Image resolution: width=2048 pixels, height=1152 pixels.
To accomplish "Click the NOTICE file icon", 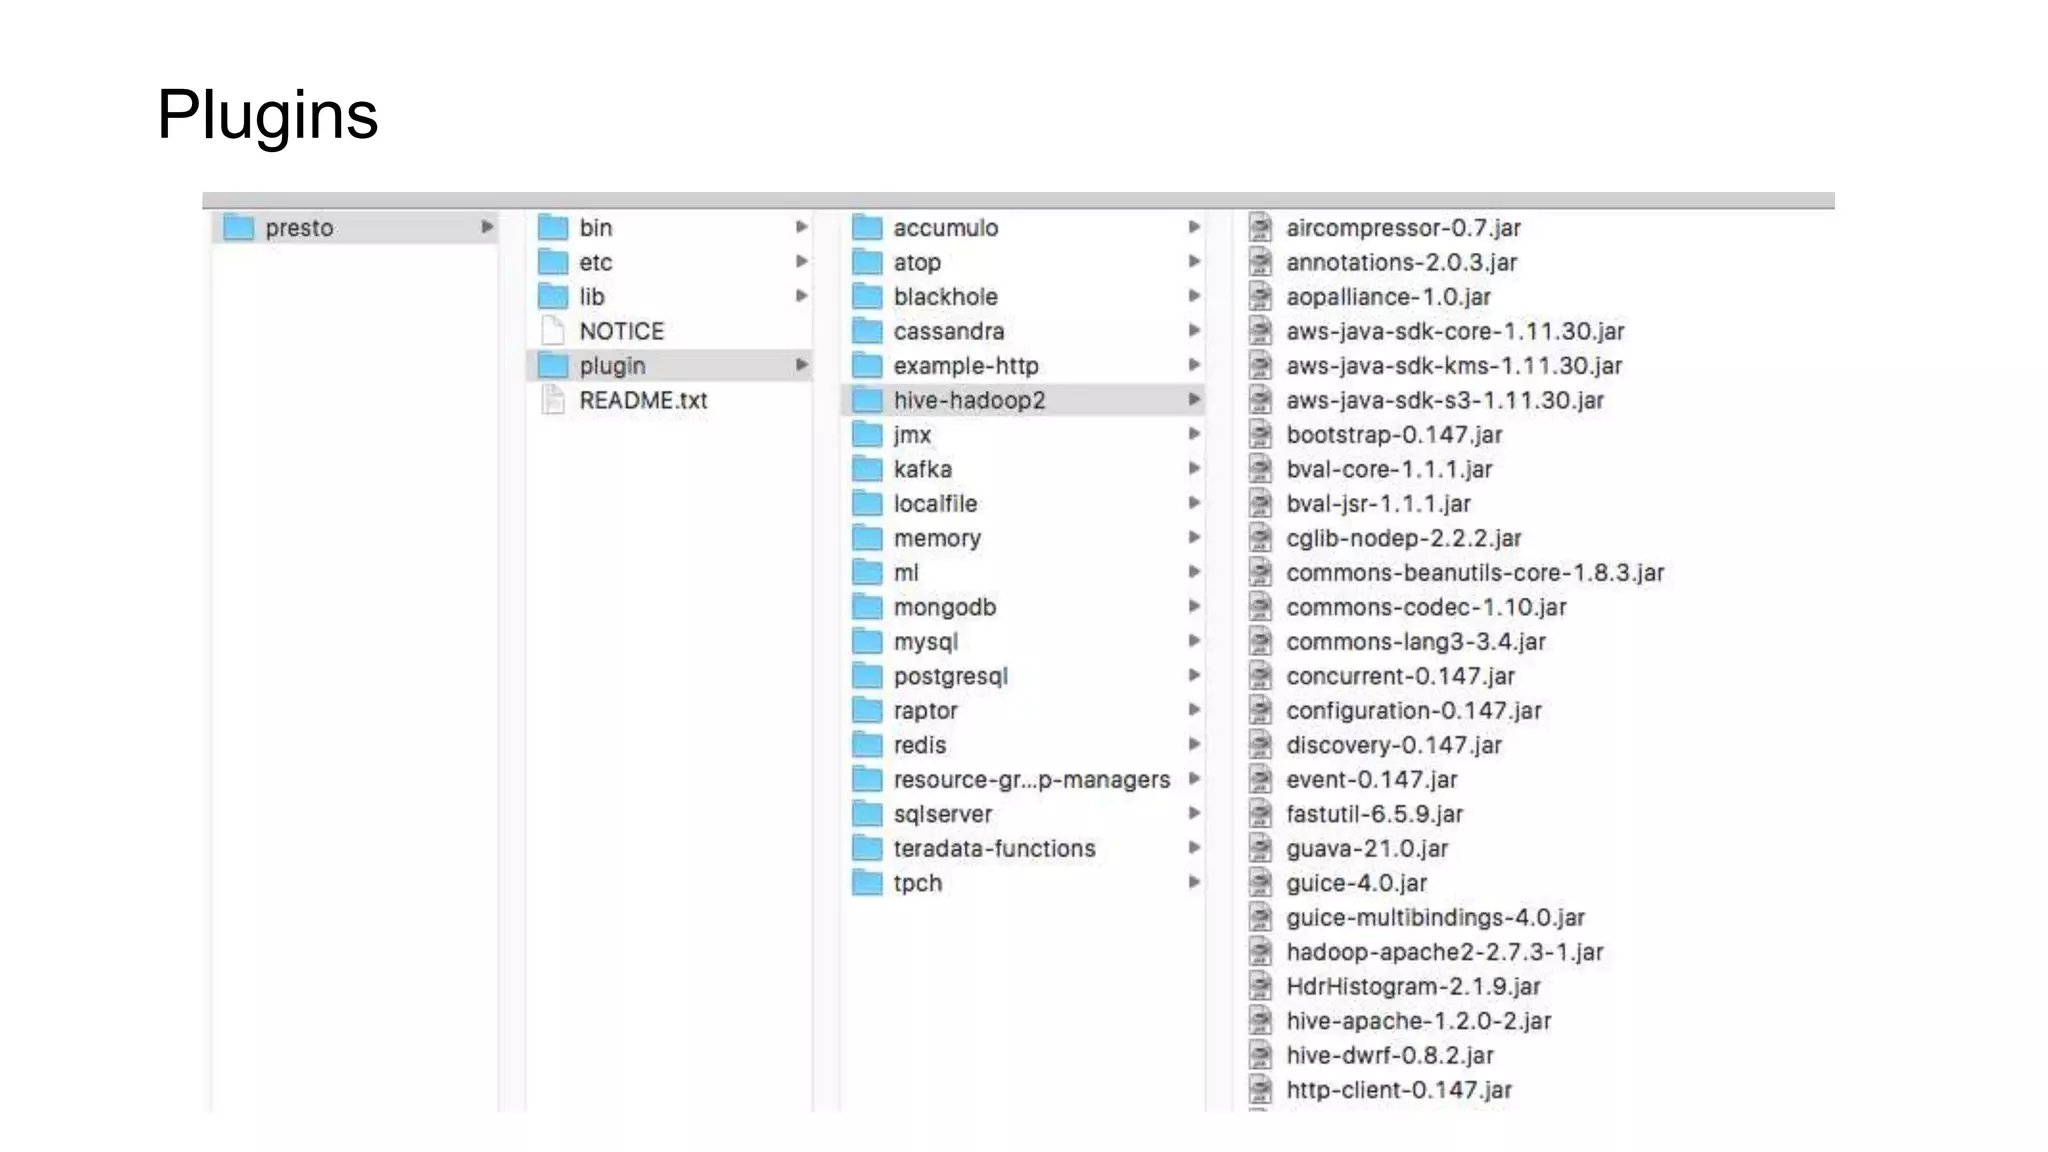I will point(553,331).
